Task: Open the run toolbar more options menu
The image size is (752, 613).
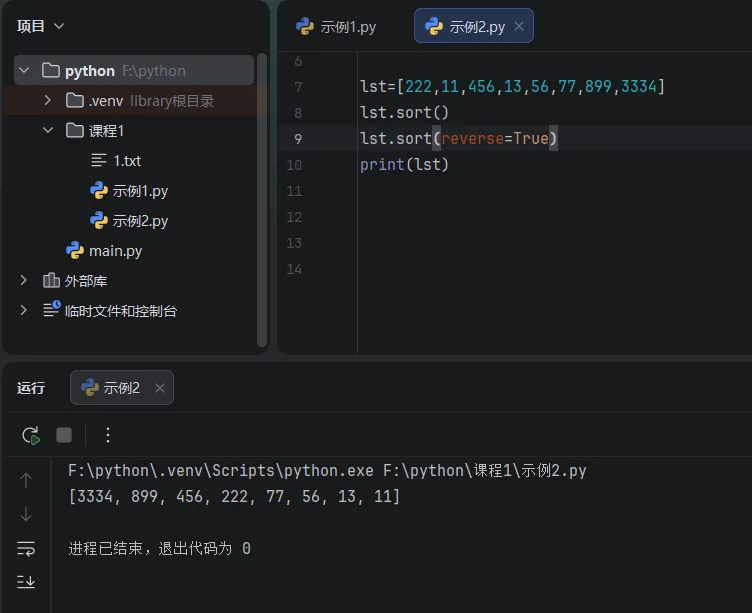Action: pyautogui.click(x=108, y=435)
